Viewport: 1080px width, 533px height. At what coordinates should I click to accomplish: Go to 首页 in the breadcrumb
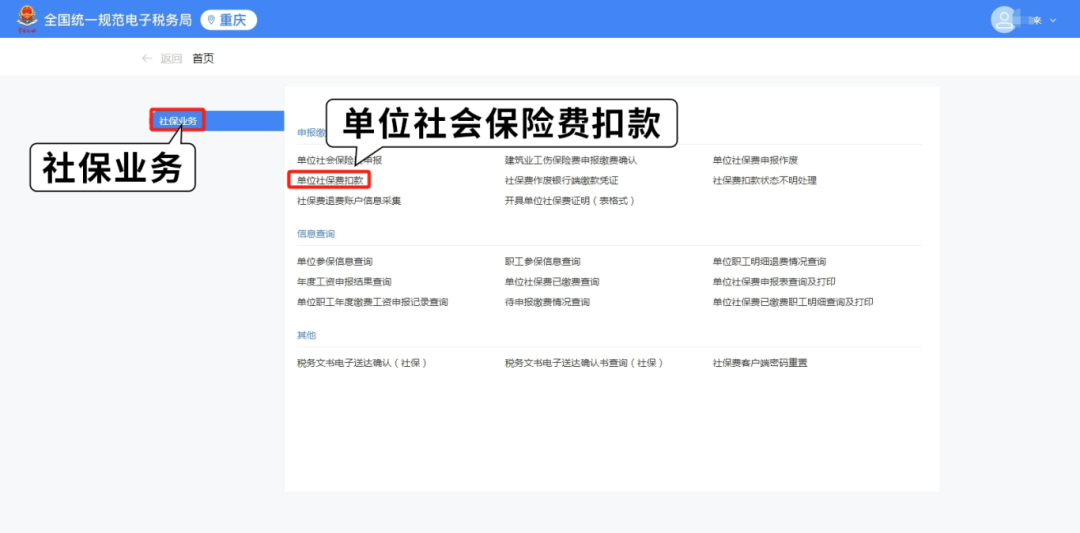click(203, 58)
